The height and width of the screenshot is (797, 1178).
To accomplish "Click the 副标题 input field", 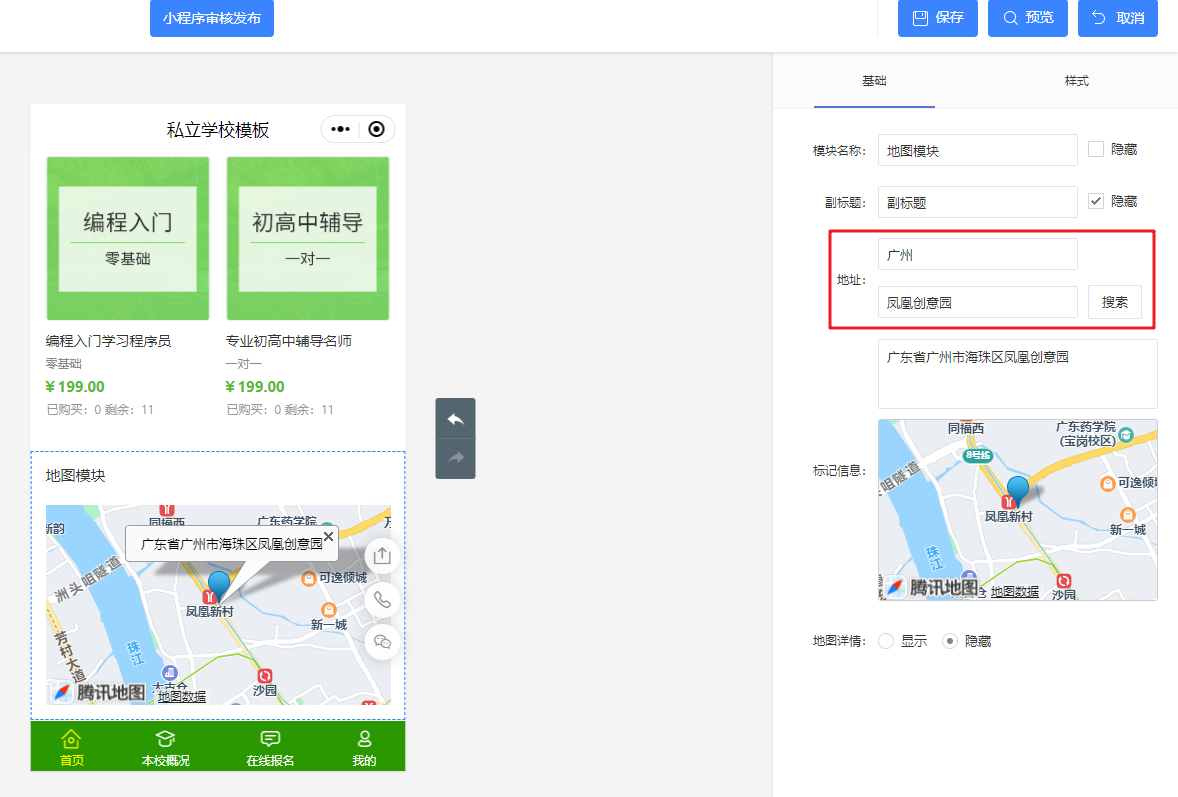I will (977, 202).
